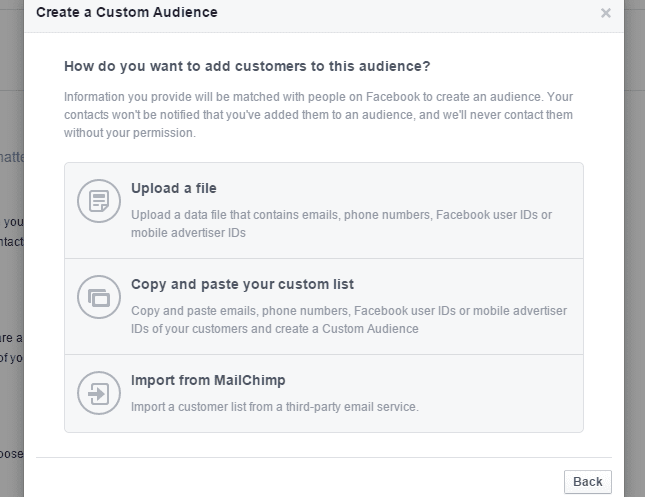Click the 'How do you want to add customers' heading

247,66
